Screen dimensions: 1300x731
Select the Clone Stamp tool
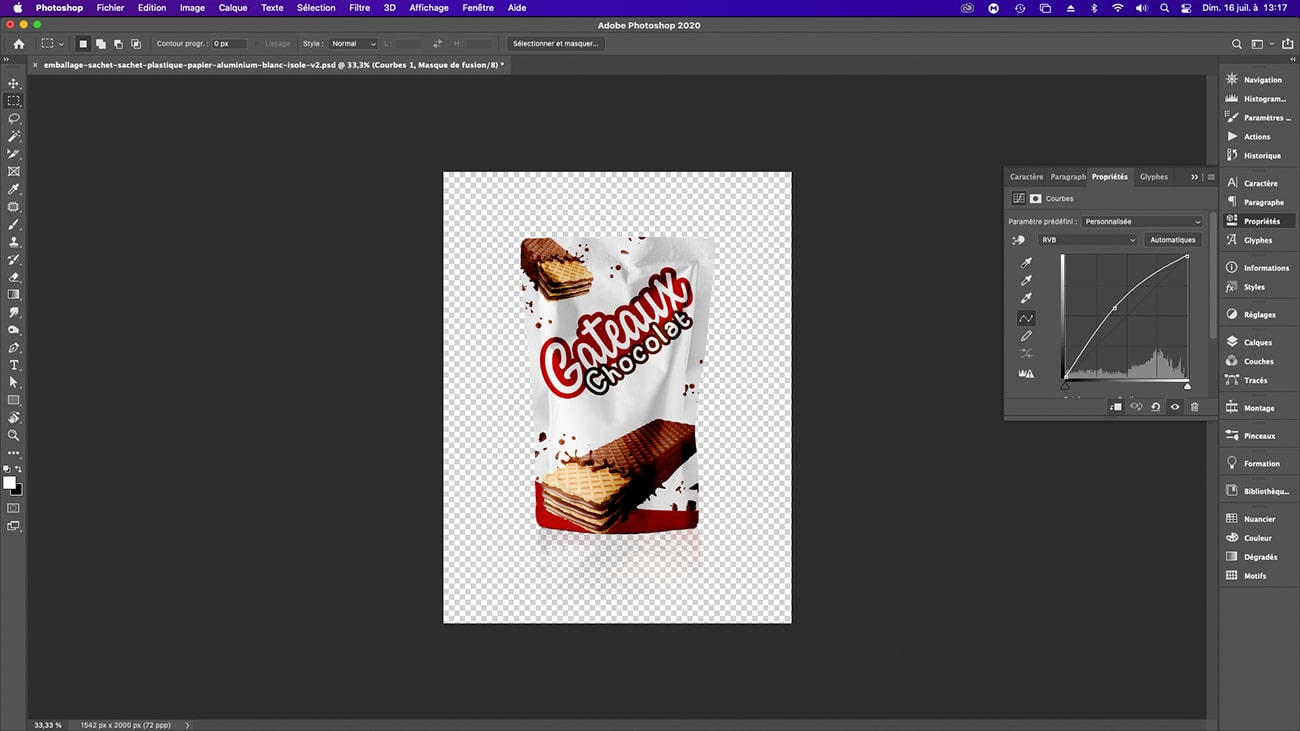coord(14,242)
